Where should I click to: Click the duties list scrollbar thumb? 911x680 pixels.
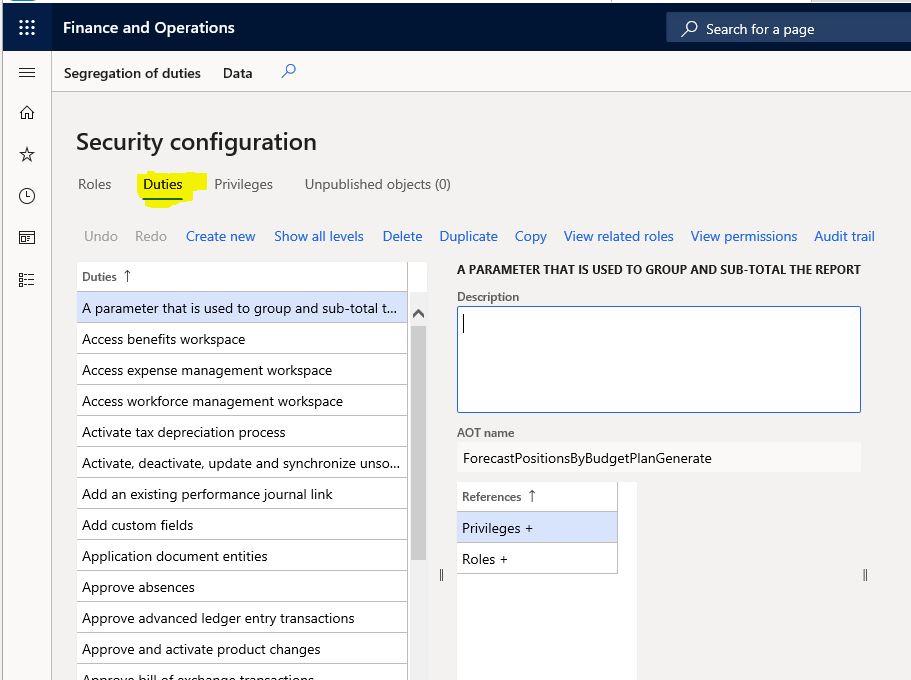tap(418, 442)
